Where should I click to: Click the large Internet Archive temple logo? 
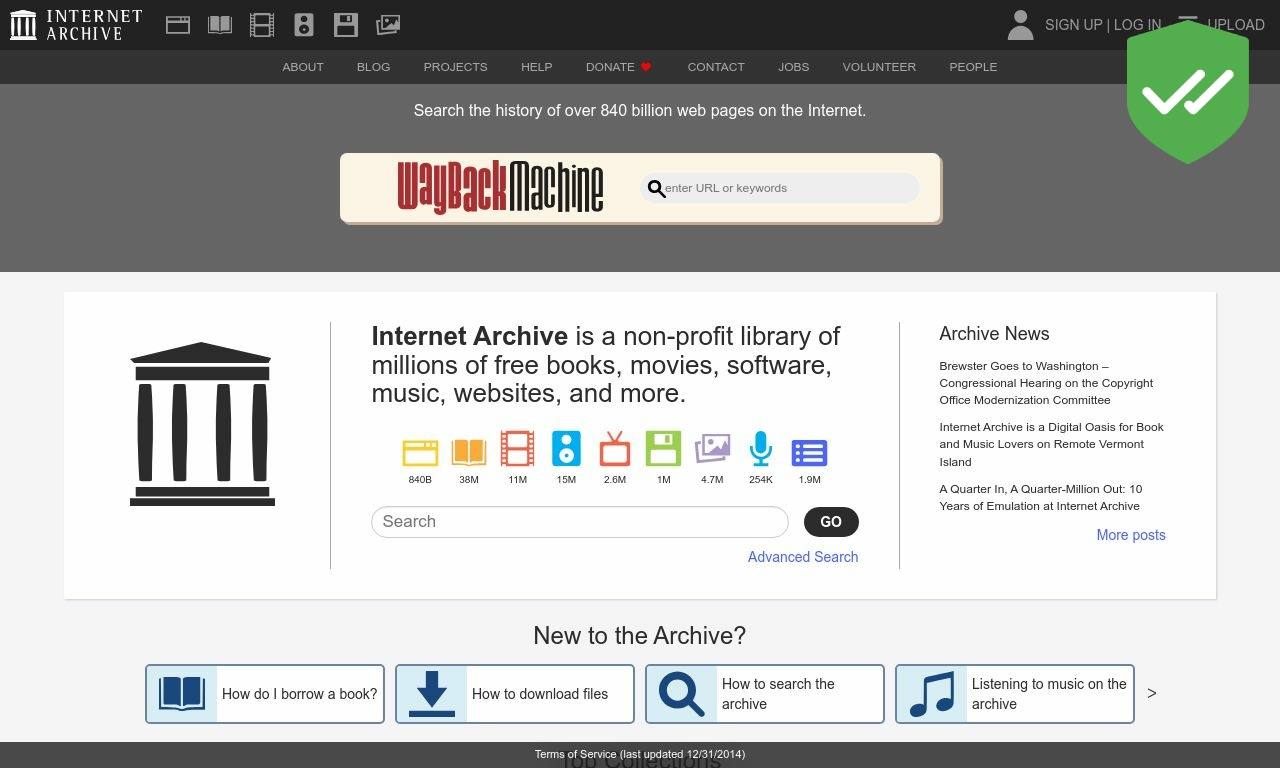click(202, 424)
